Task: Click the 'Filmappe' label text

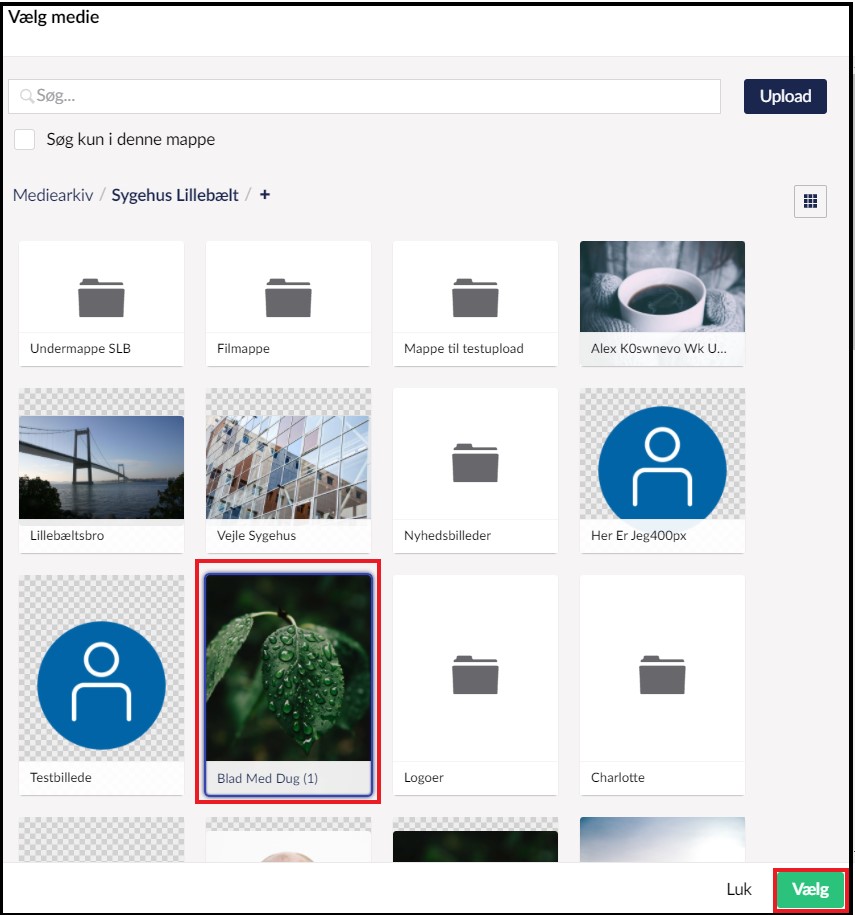Action: coord(243,348)
